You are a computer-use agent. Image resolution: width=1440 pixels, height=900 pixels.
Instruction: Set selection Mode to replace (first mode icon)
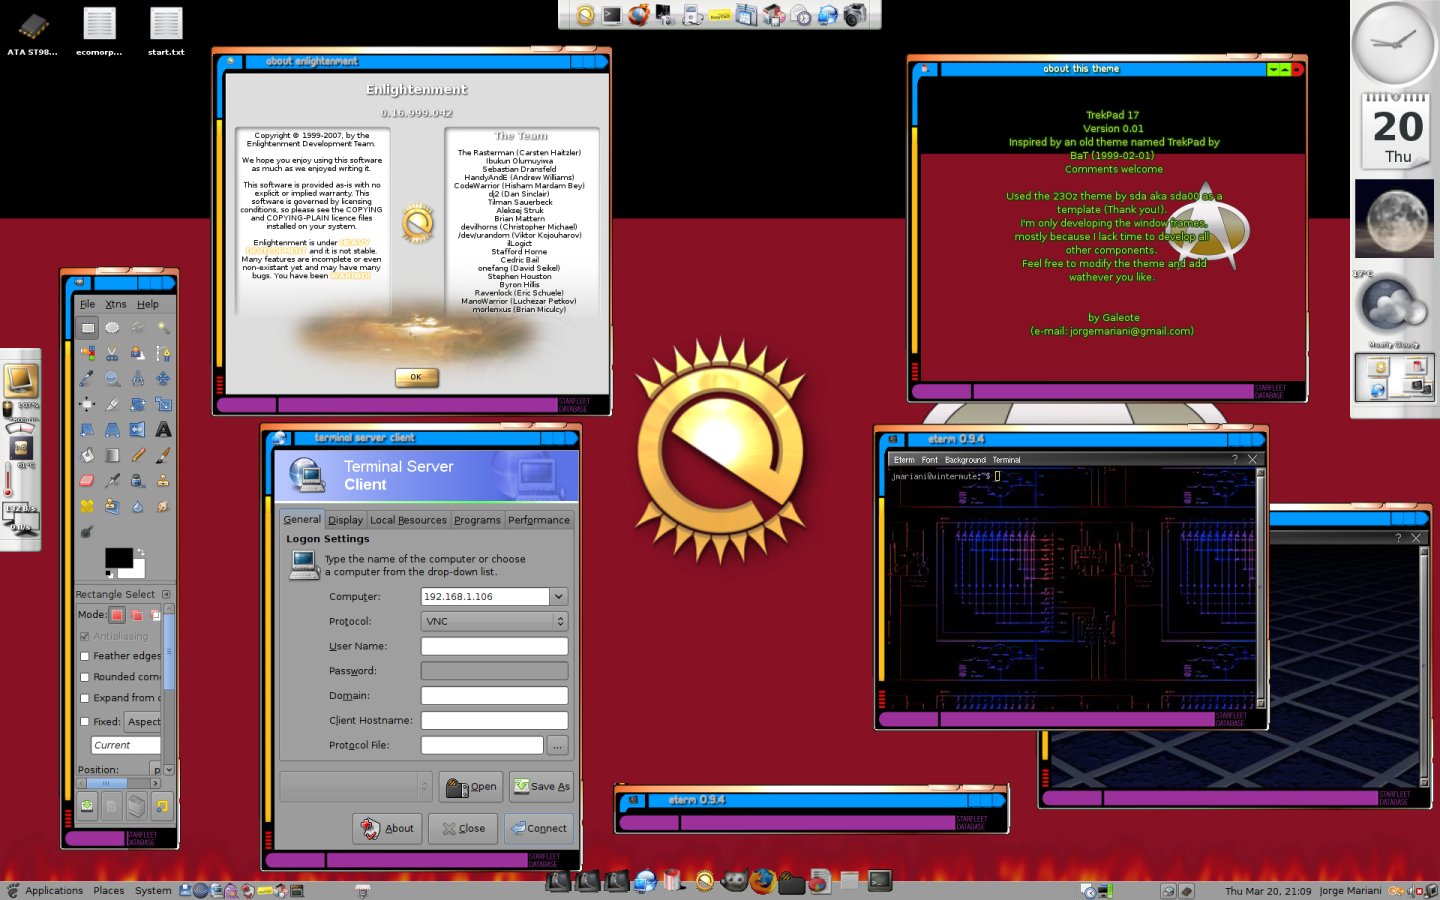point(117,615)
